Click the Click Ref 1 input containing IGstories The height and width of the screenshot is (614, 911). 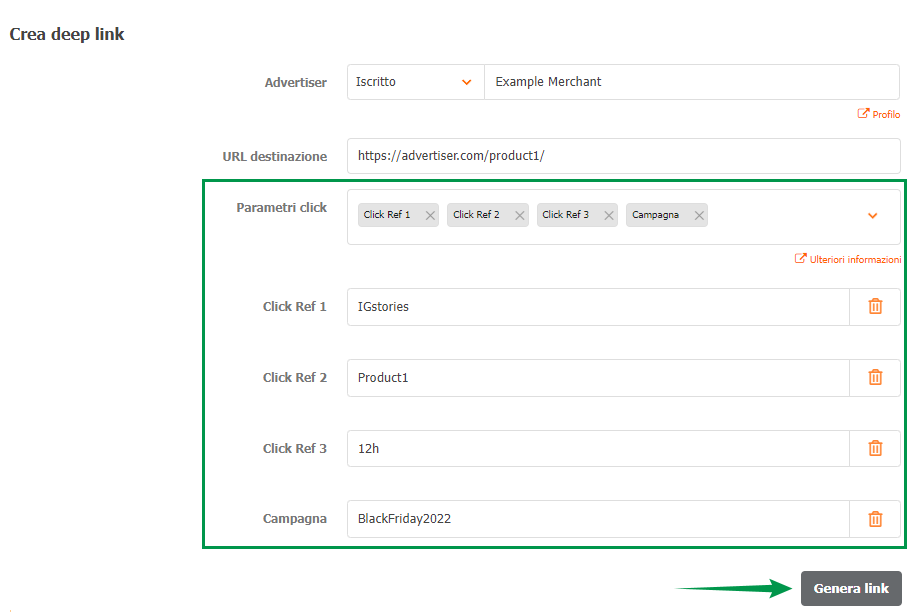click(x=598, y=307)
